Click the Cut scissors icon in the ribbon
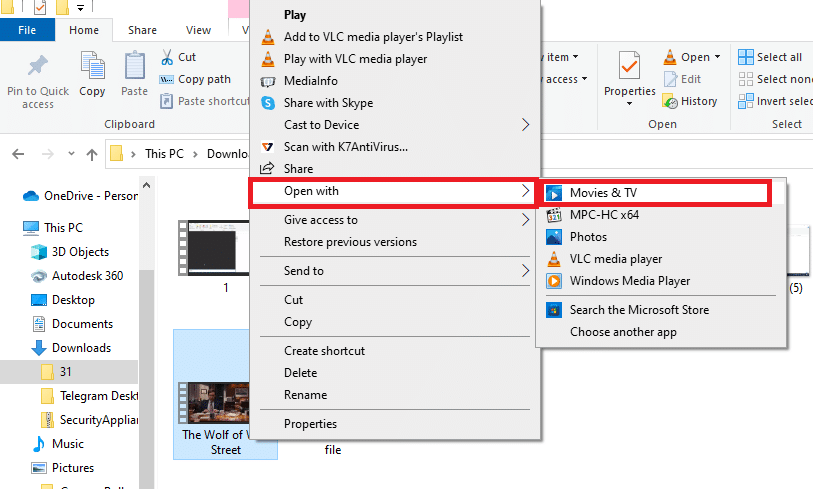Image resolution: width=813 pixels, height=489 pixels. 167,57
